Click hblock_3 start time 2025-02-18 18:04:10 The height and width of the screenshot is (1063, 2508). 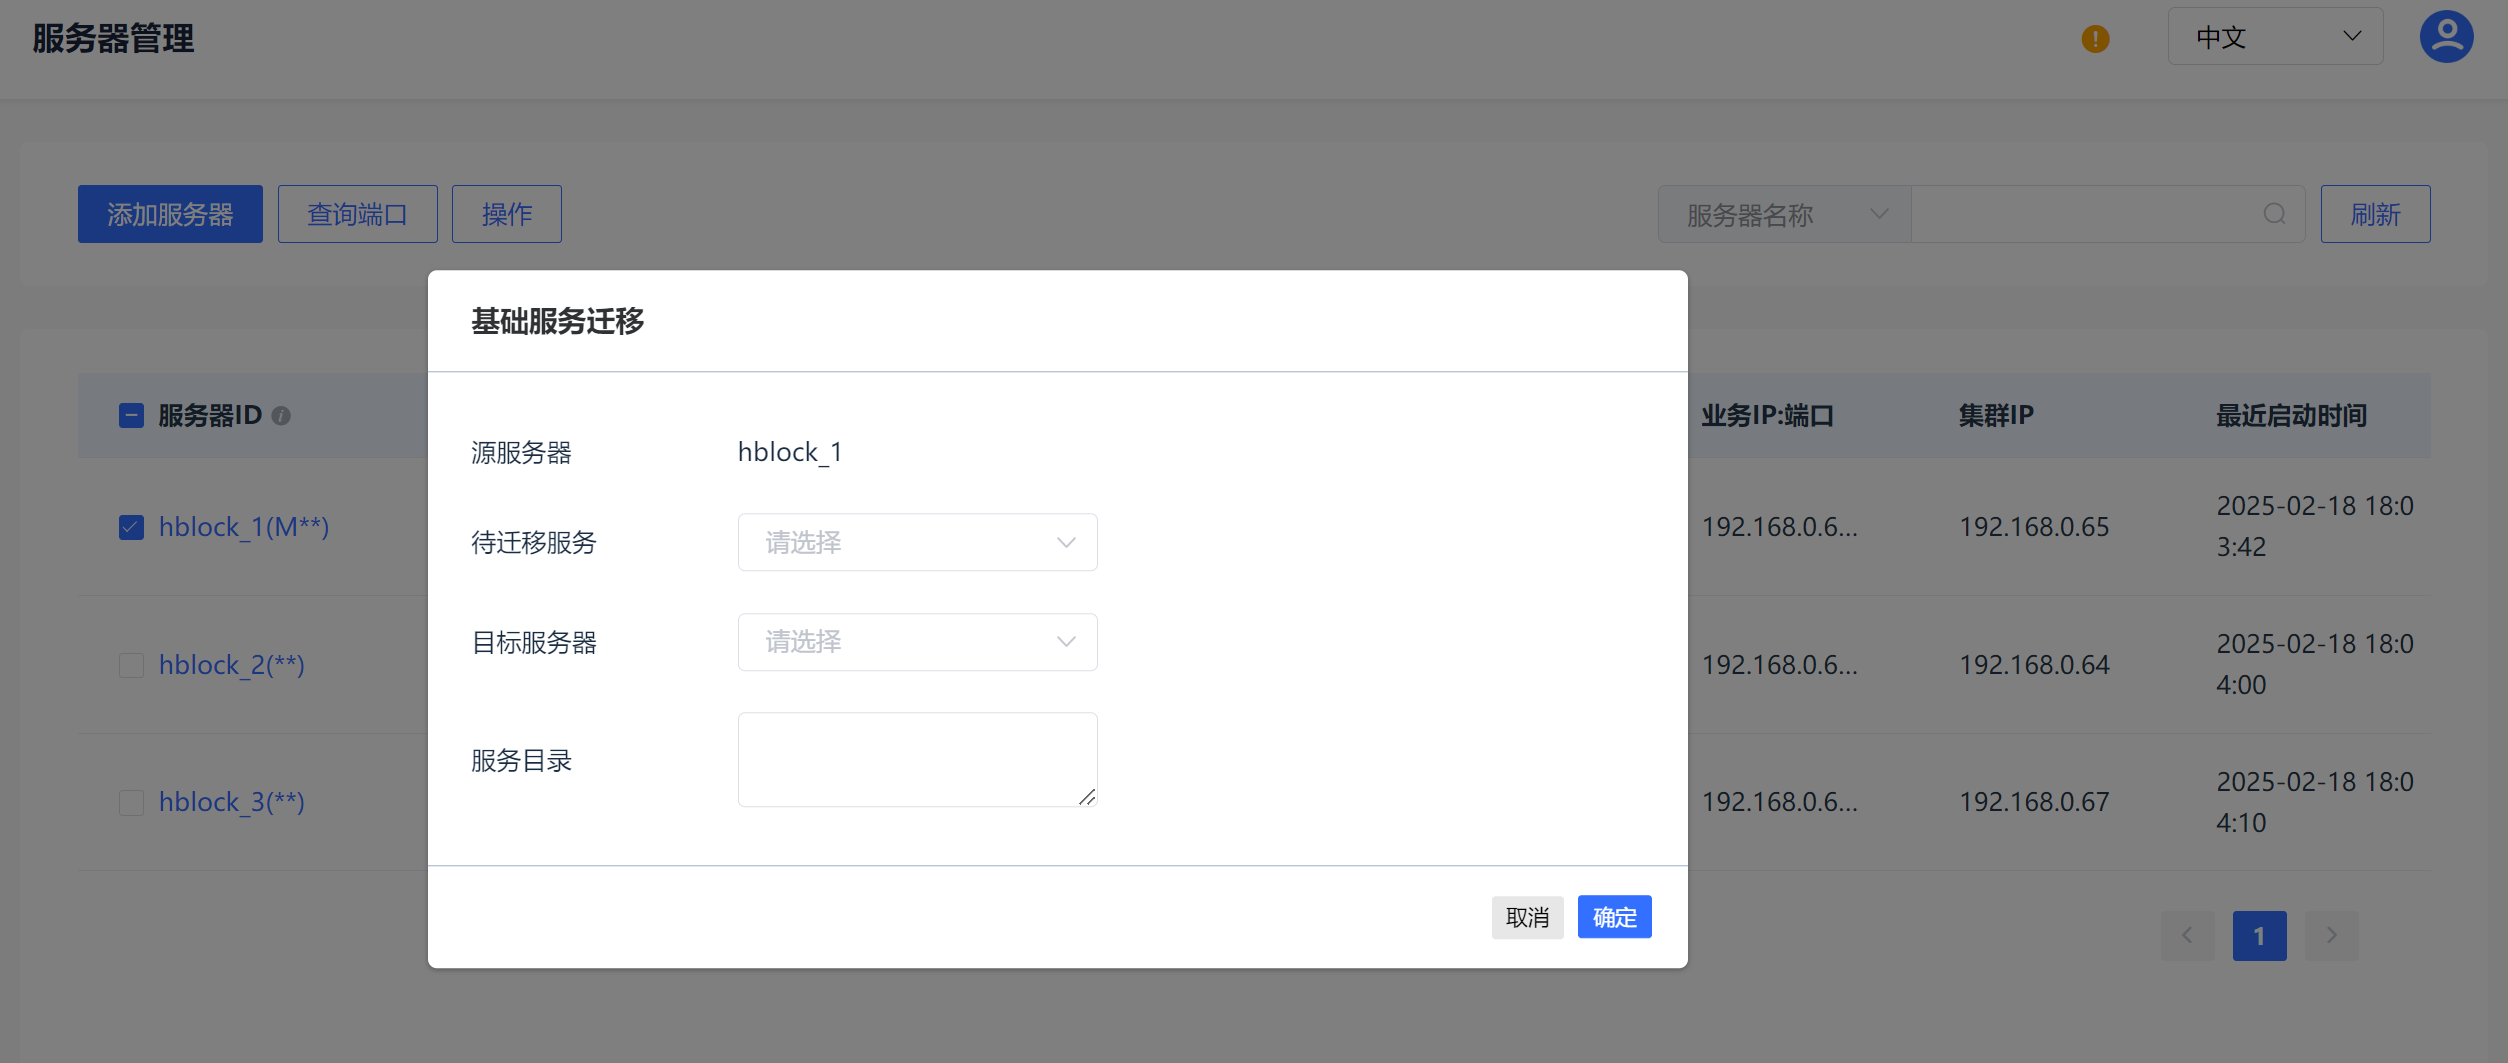(x=2315, y=802)
